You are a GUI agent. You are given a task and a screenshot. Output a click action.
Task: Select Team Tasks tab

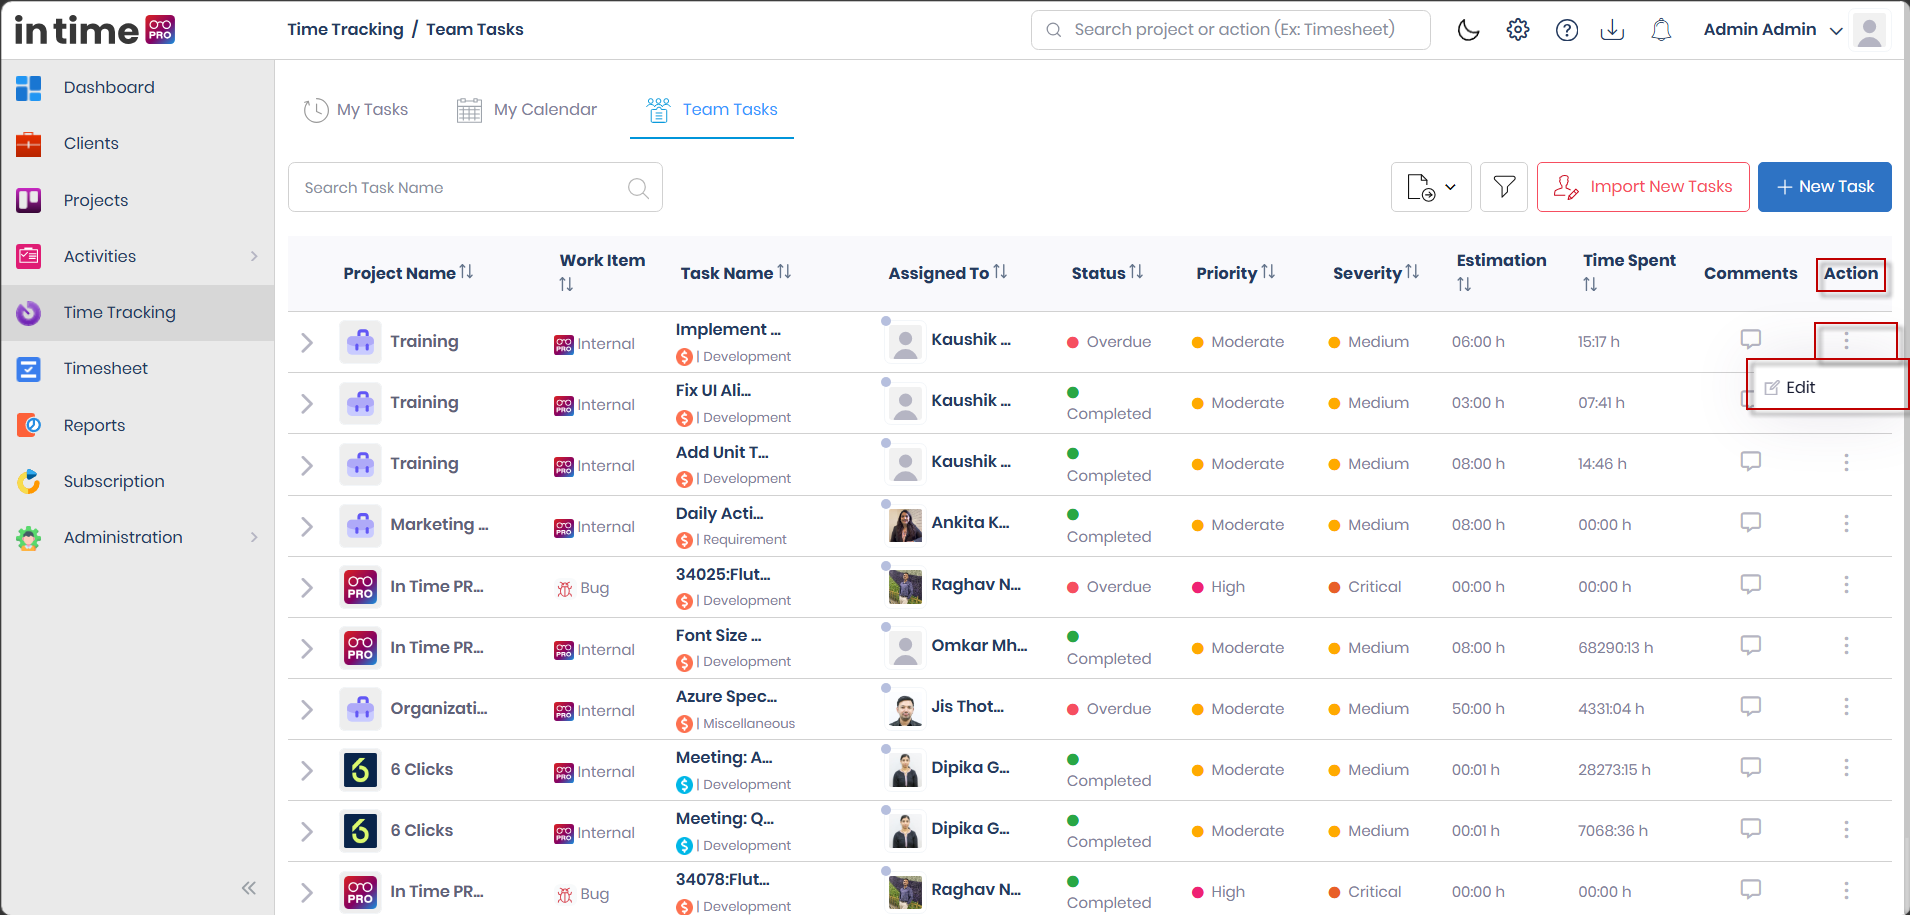[712, 110]
